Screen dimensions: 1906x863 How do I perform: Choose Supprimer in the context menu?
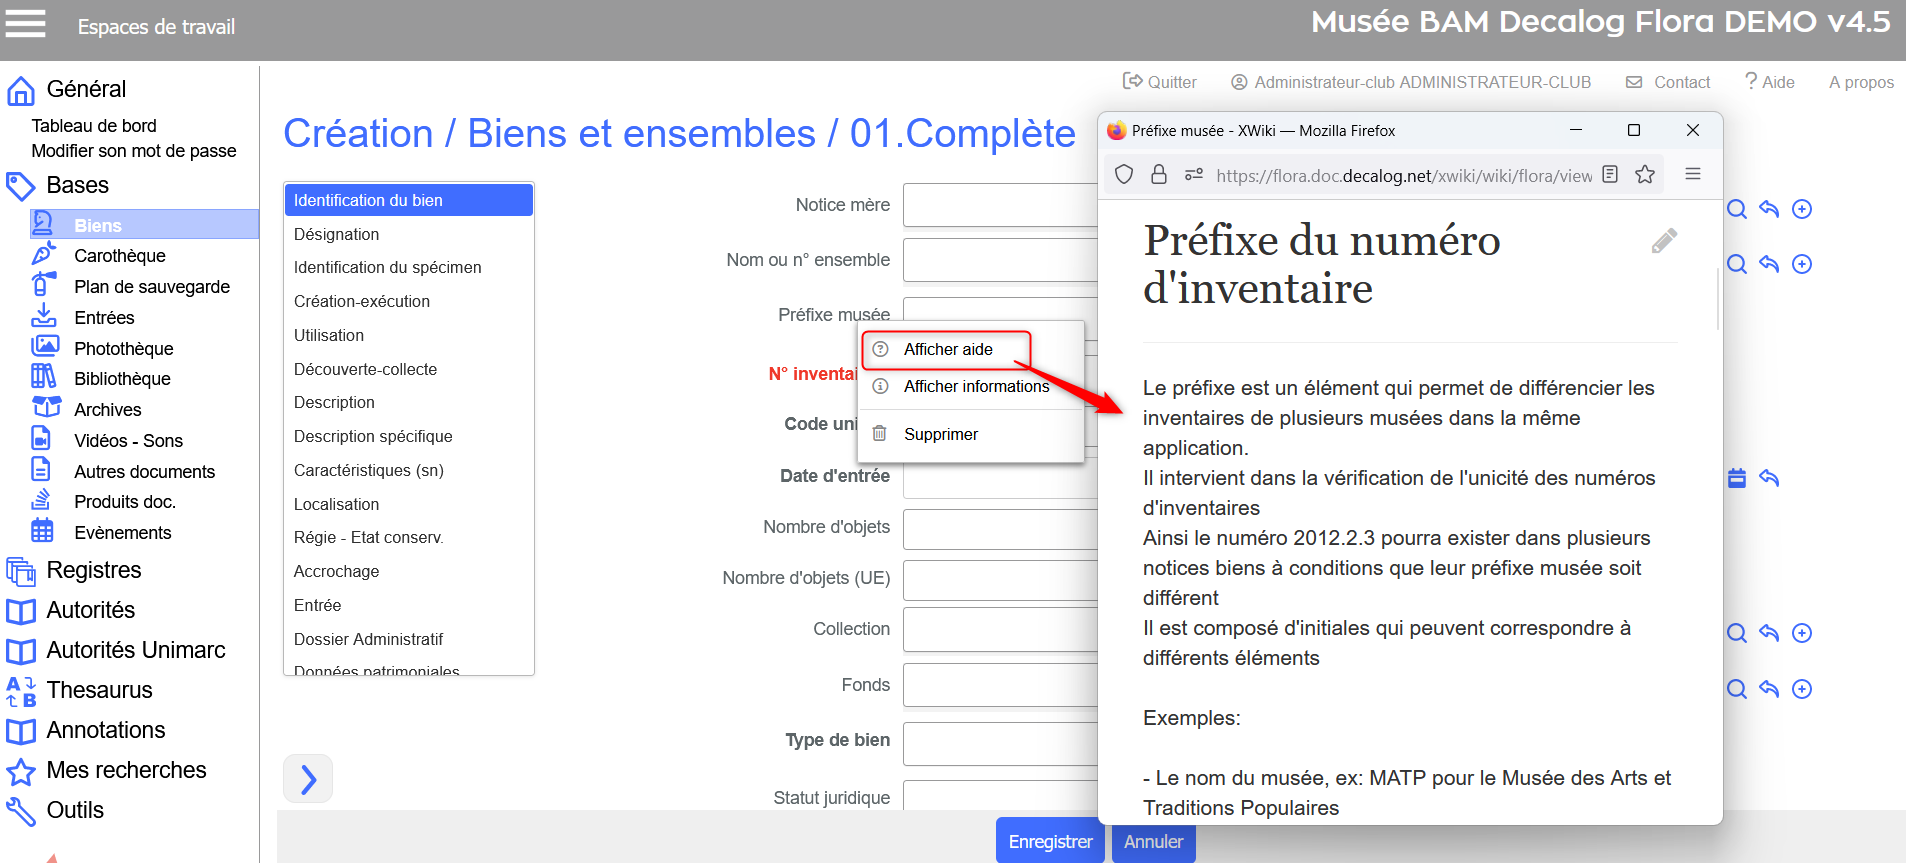tap(940, 434)
